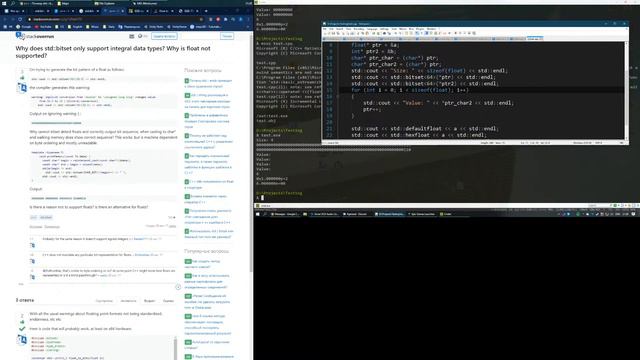The width and height of the screenshot is (640, 360).
Task: Open Notepad++ Plugins menu
Action: tap(420, 29)
